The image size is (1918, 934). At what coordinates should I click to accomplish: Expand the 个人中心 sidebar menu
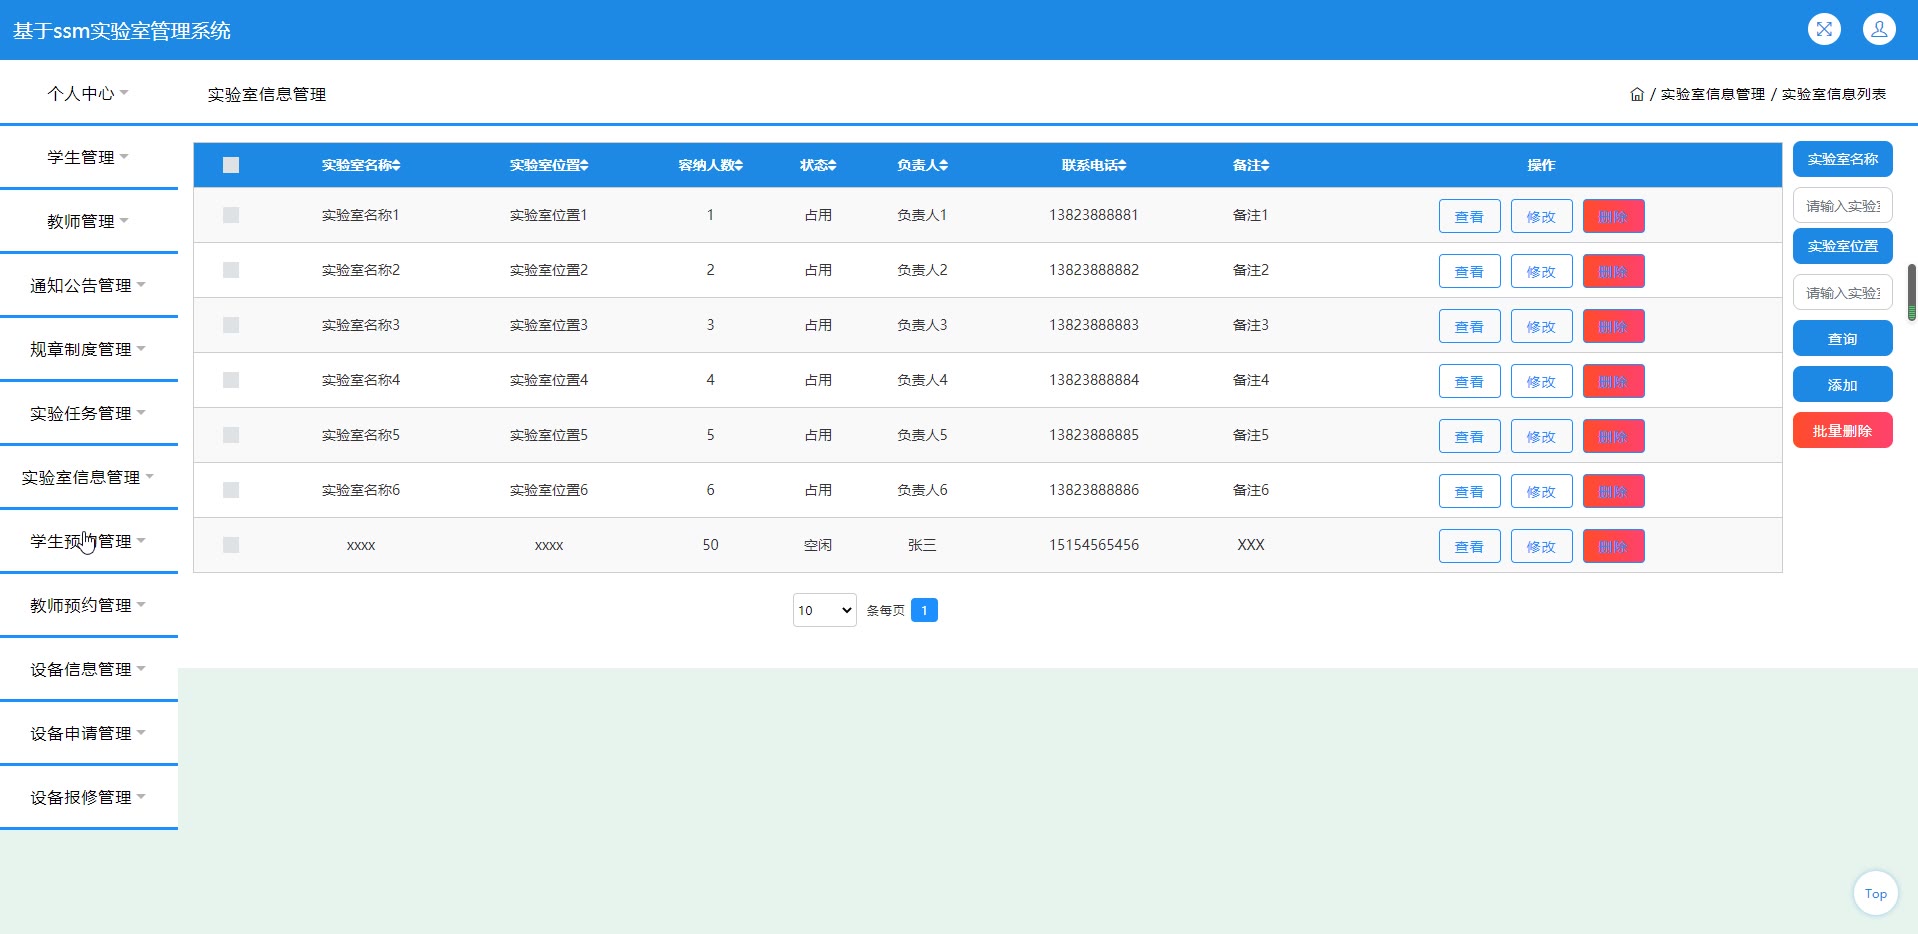pos(88,93)
